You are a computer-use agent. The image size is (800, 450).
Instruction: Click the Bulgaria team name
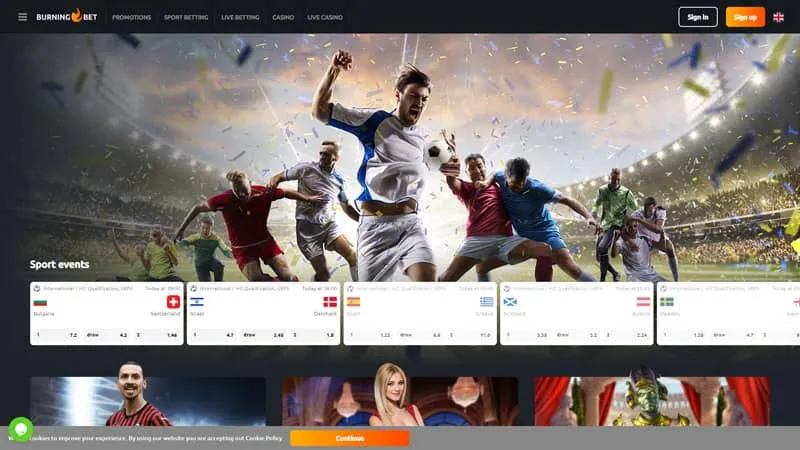[x=44, y=314]
